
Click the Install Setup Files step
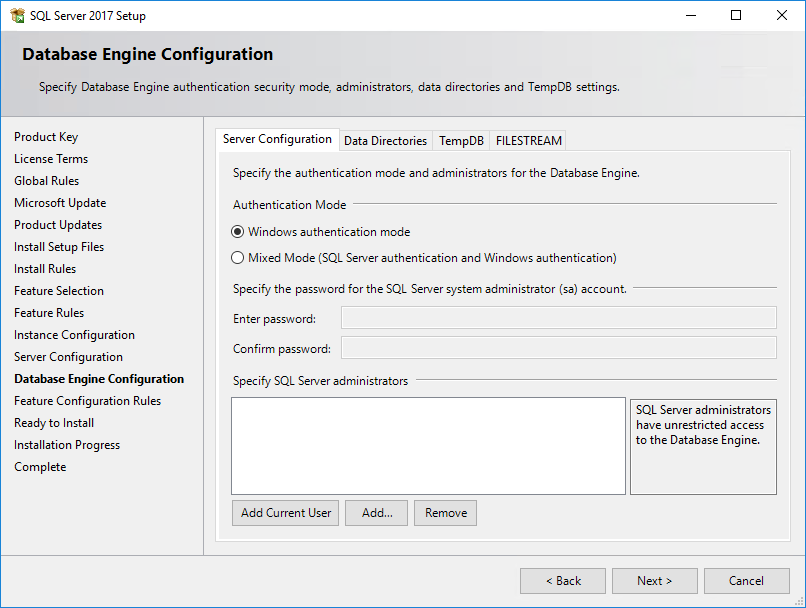click(x=59, y=247)
